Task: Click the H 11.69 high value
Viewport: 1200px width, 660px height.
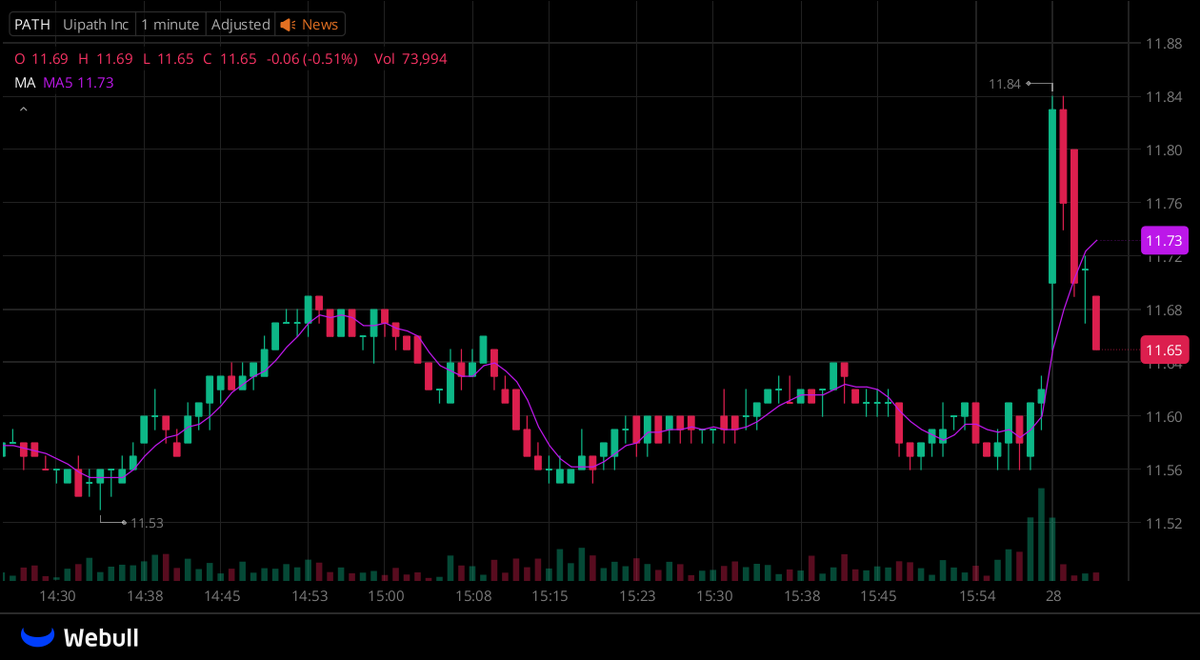Action: [x=105, y=59]
